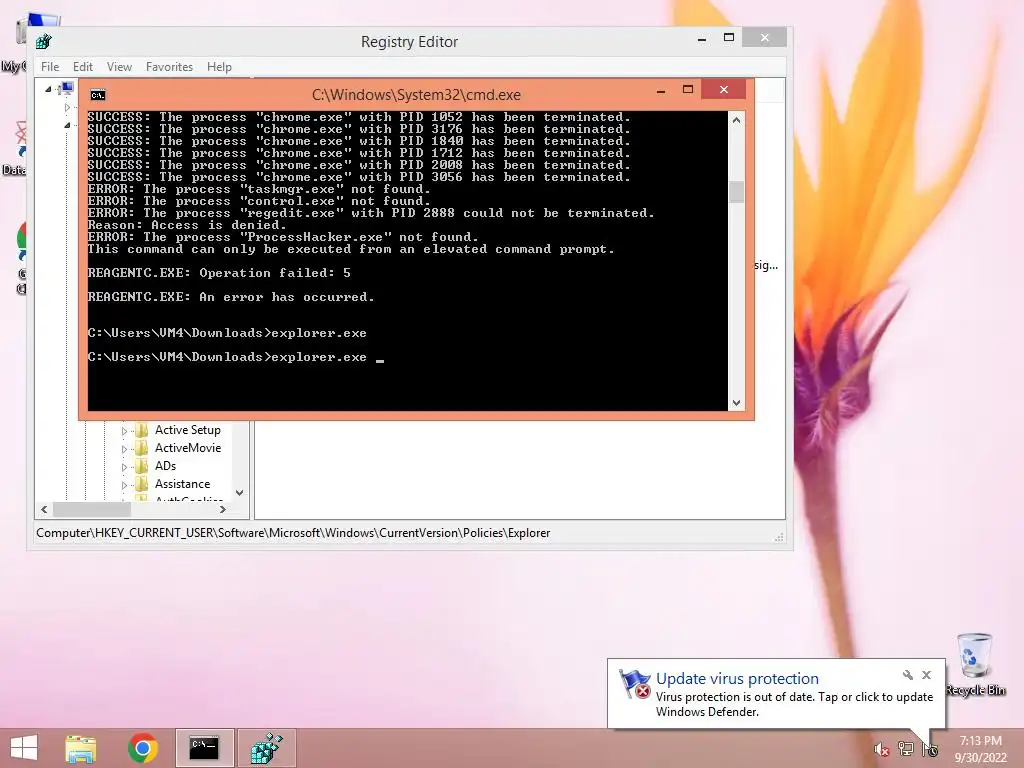Click the network tray icon
Viewport: 1024px width, 768px height.
pyautogui.click(x=906, y=749)
